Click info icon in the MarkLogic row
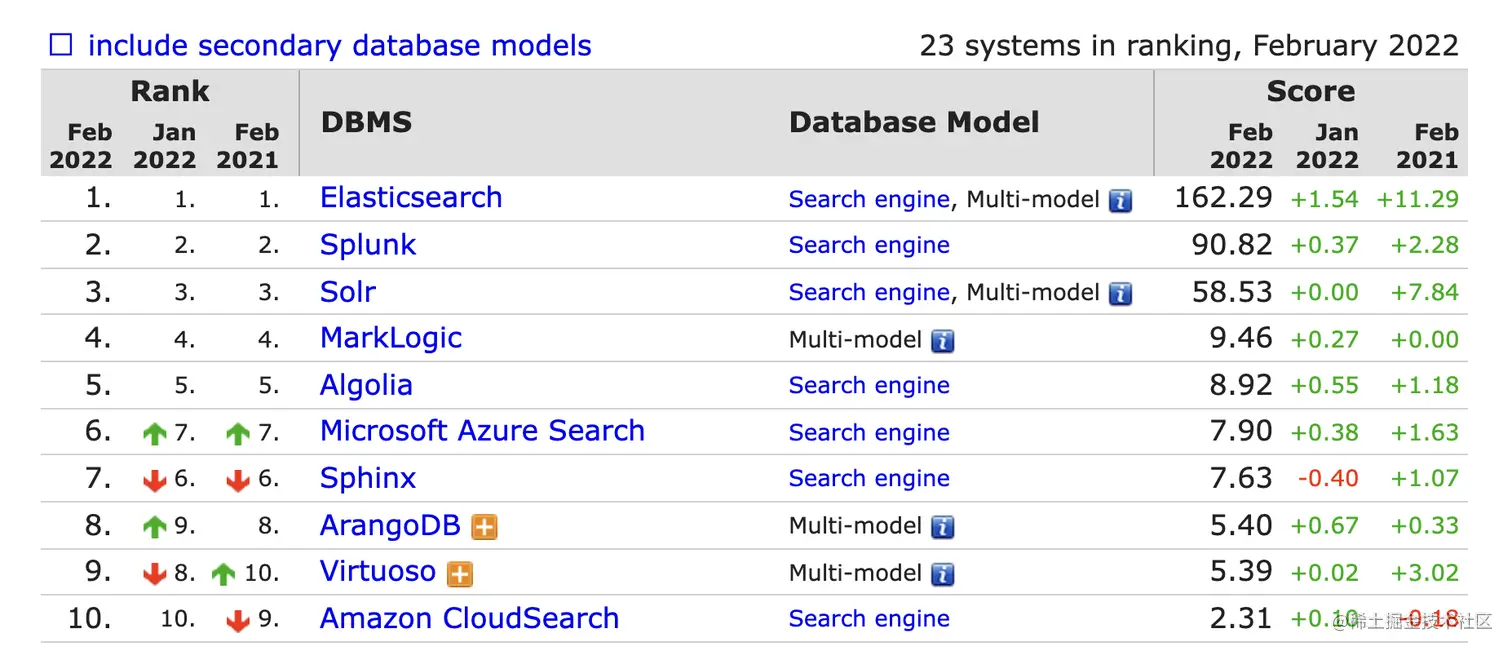The image size is (1512, 651). [942, 340]
